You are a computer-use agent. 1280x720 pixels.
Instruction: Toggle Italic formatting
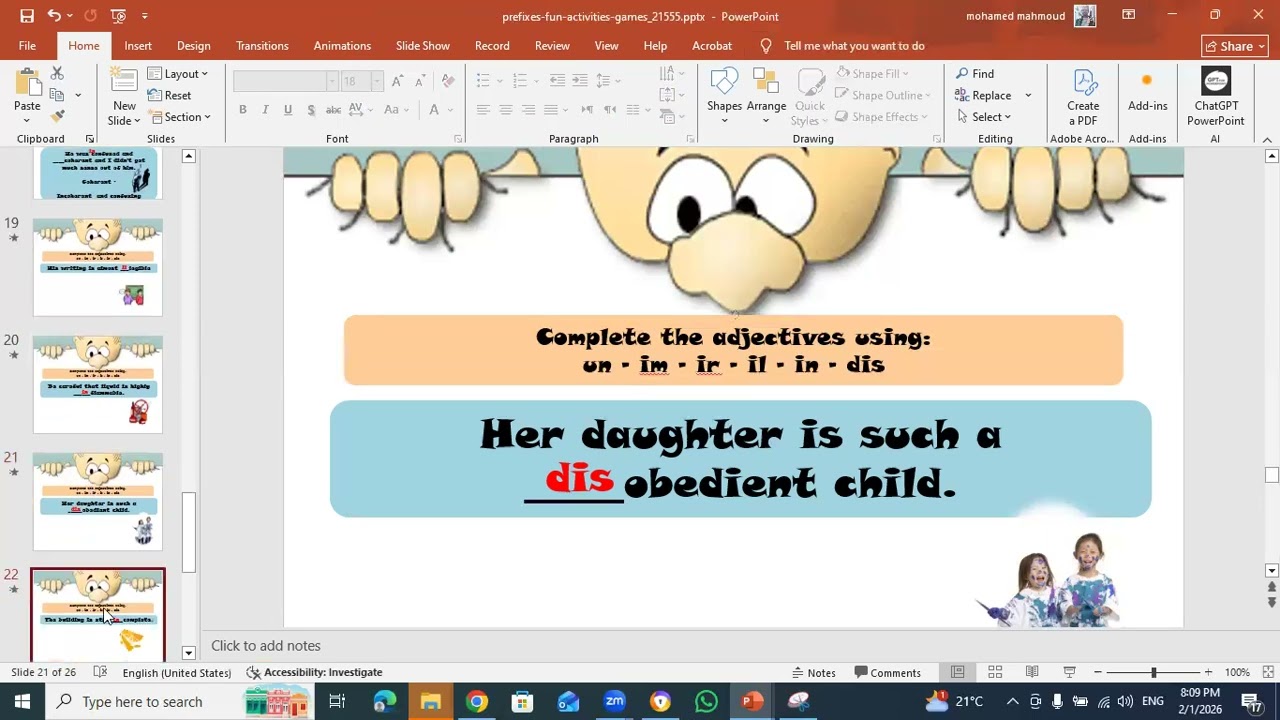coord(265,109)
